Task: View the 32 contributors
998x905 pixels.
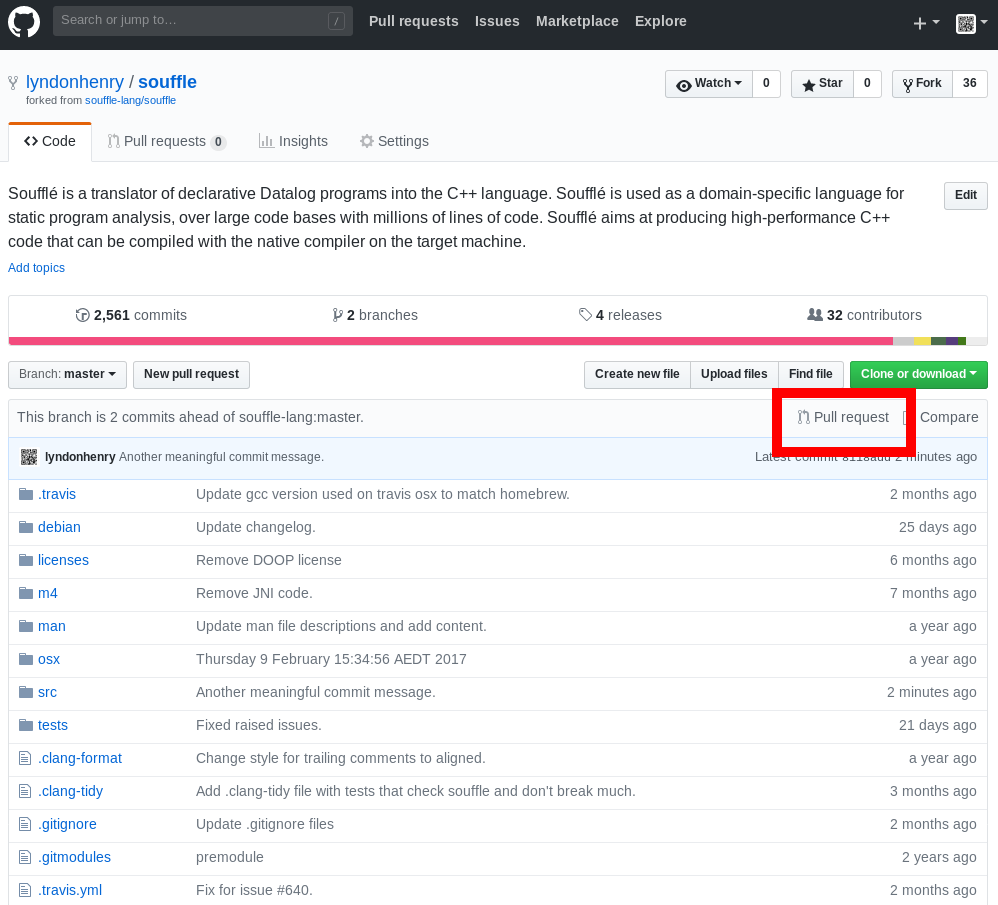Action: pos(864,315)
